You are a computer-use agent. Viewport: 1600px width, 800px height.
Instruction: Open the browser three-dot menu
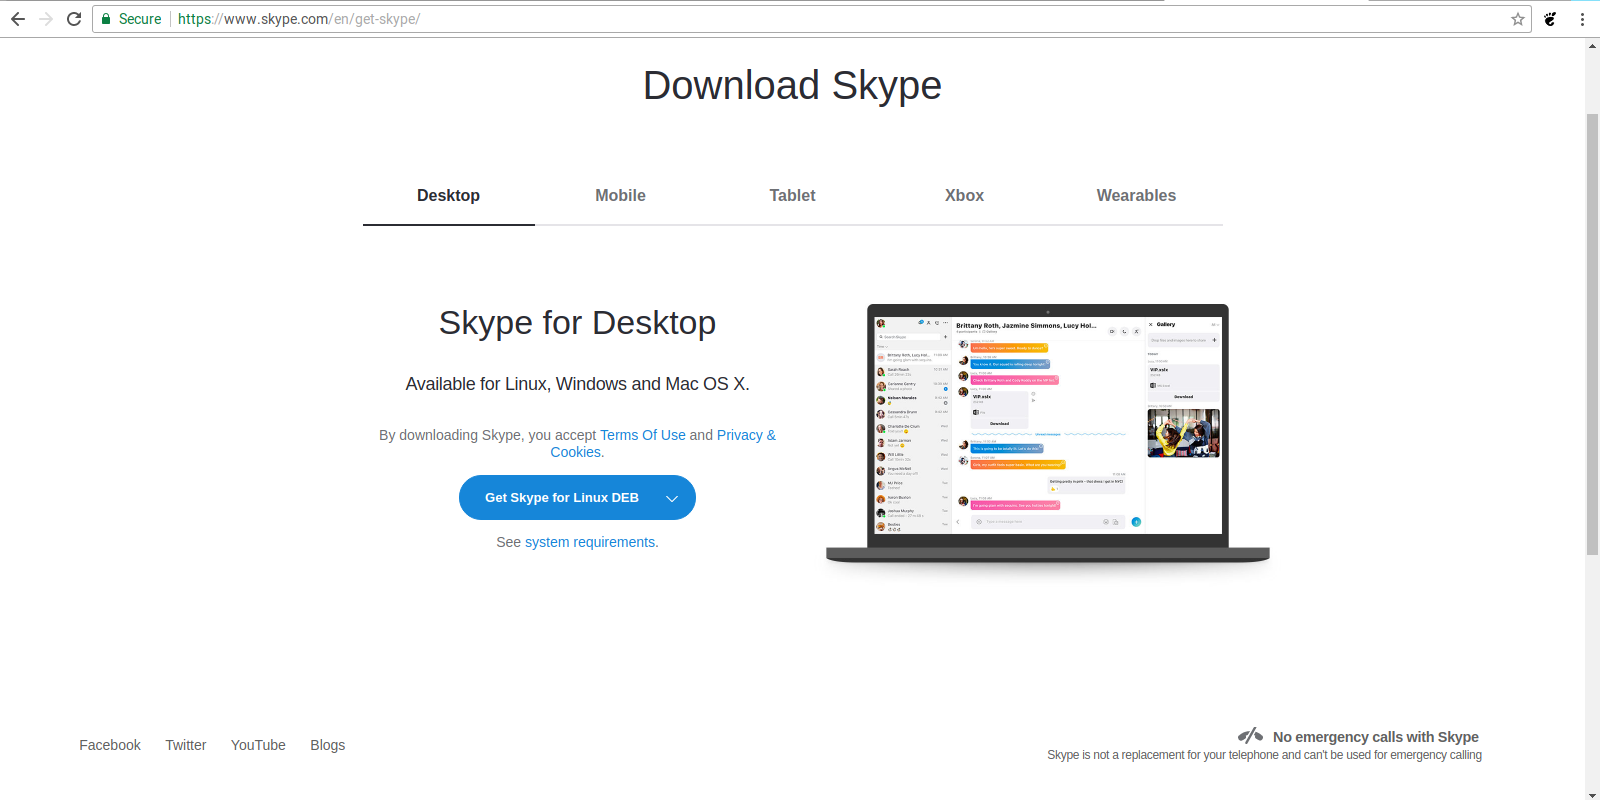(x=1582, y=19)
